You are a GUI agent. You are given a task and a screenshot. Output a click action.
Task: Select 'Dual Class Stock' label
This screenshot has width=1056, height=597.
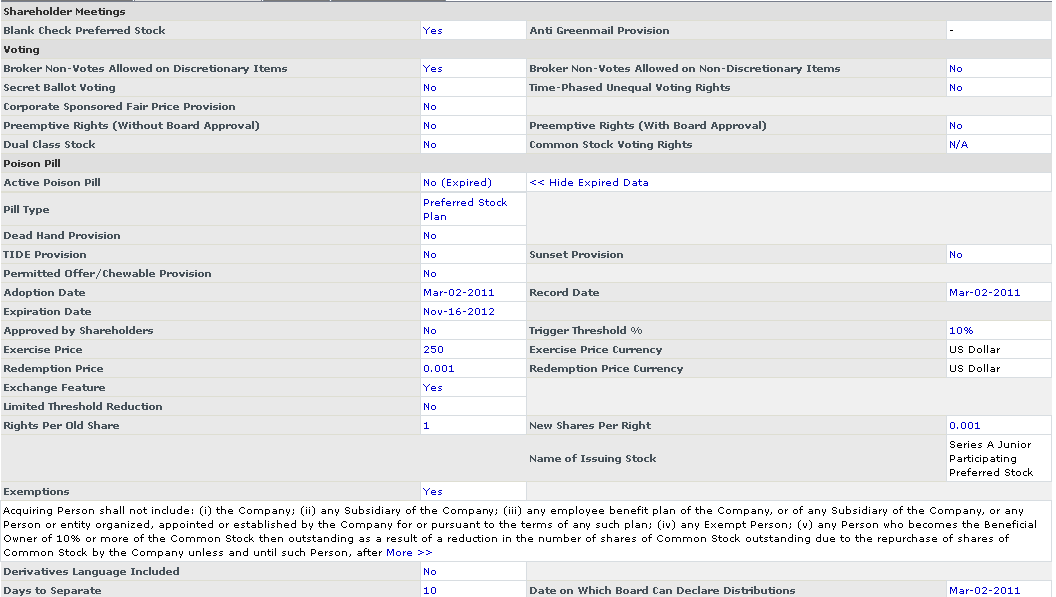[49, 145]
